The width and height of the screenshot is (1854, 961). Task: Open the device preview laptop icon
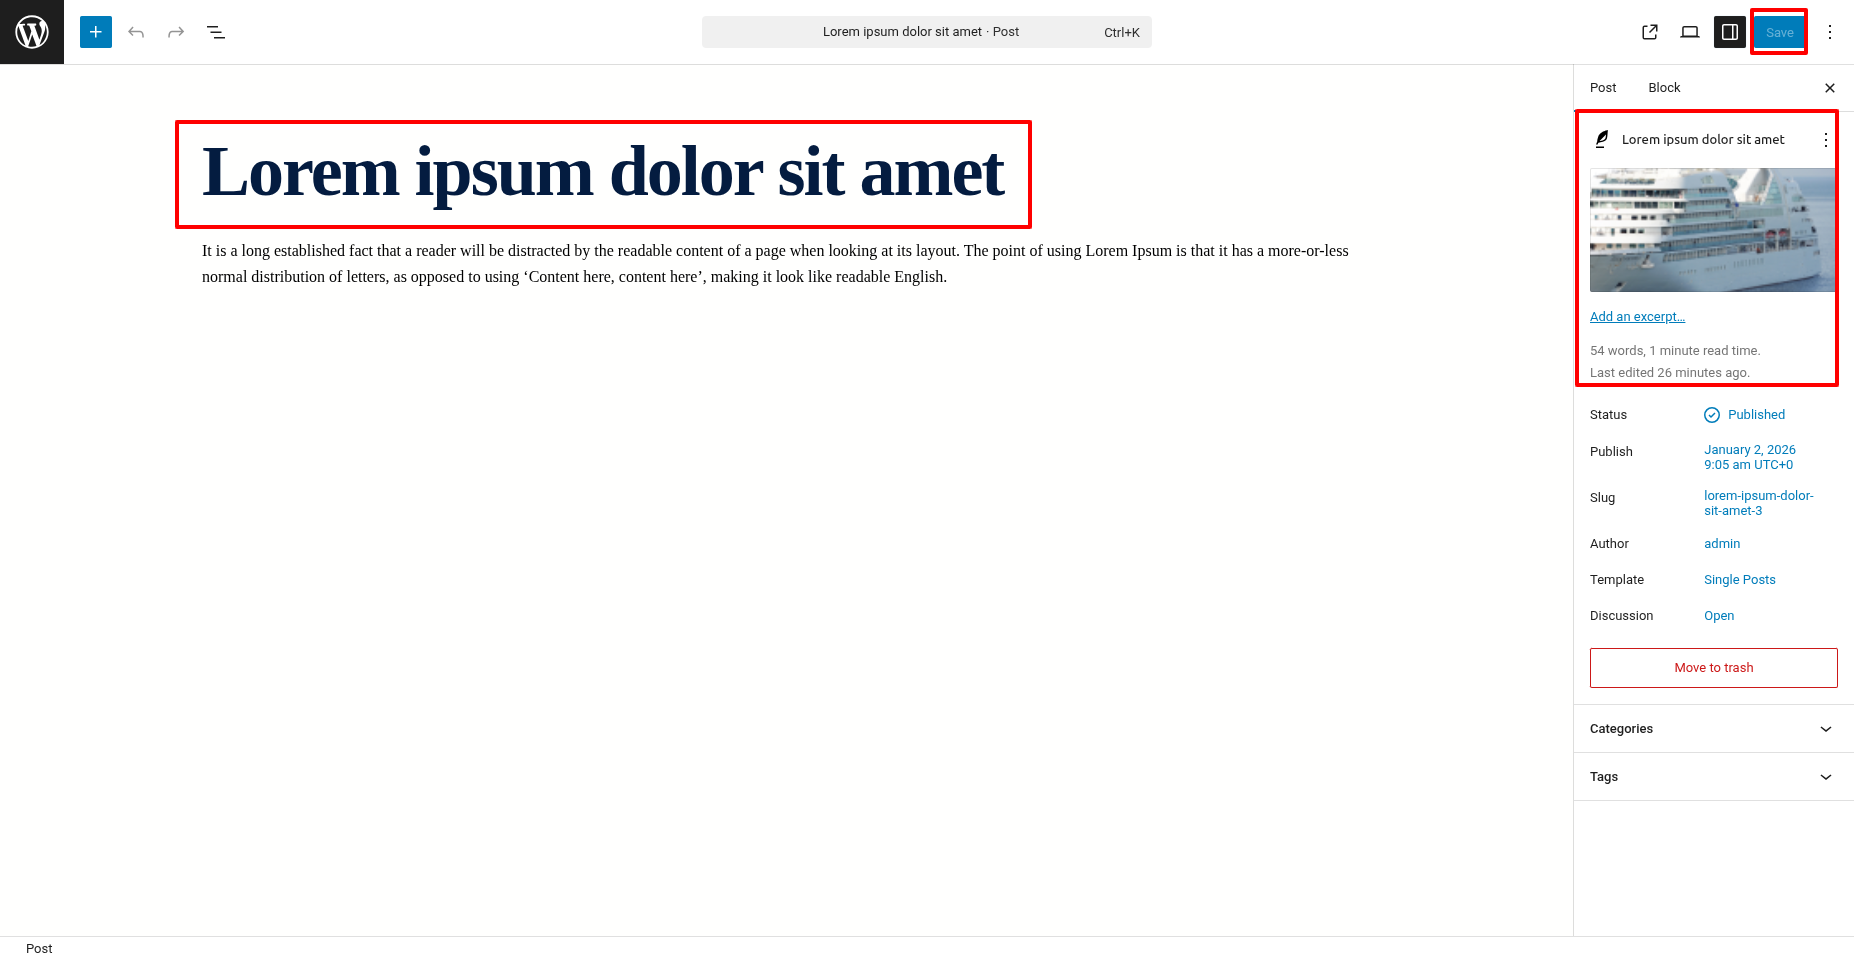point(1690,32)
